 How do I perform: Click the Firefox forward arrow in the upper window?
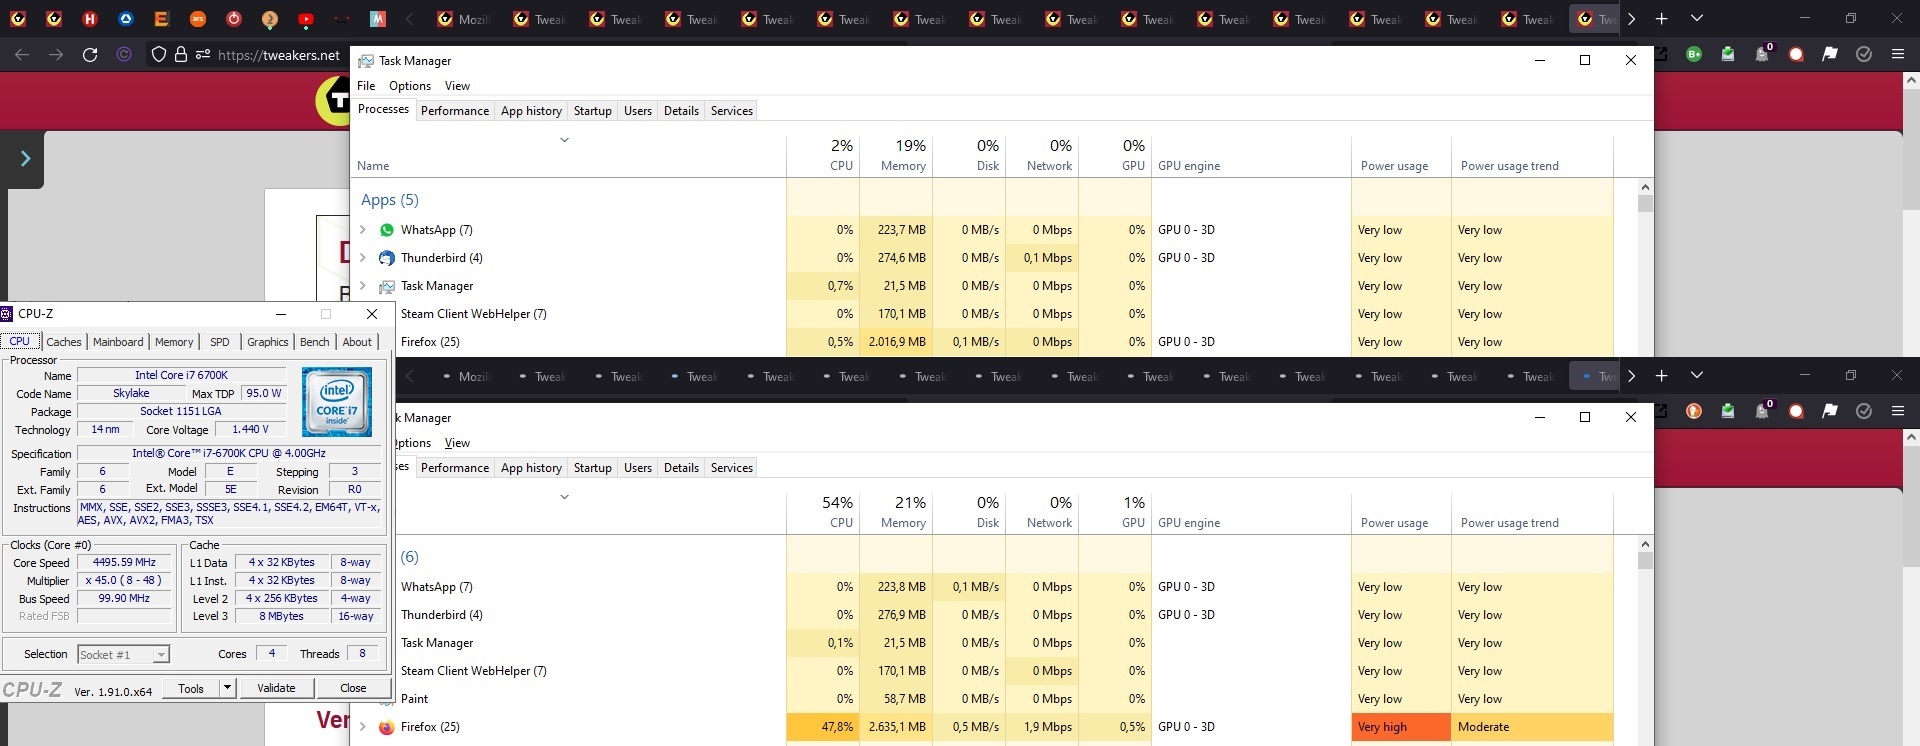(56, 55)
